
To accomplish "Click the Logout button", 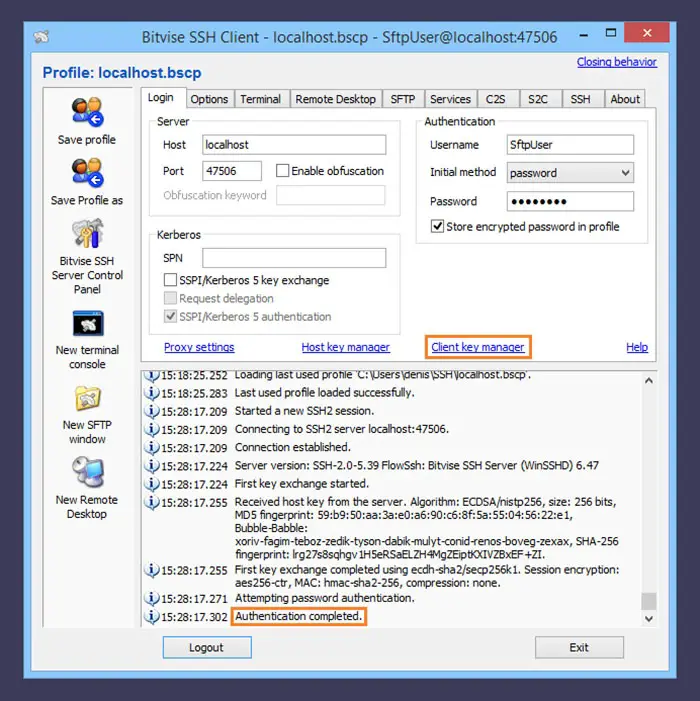I will pos(207,647).
